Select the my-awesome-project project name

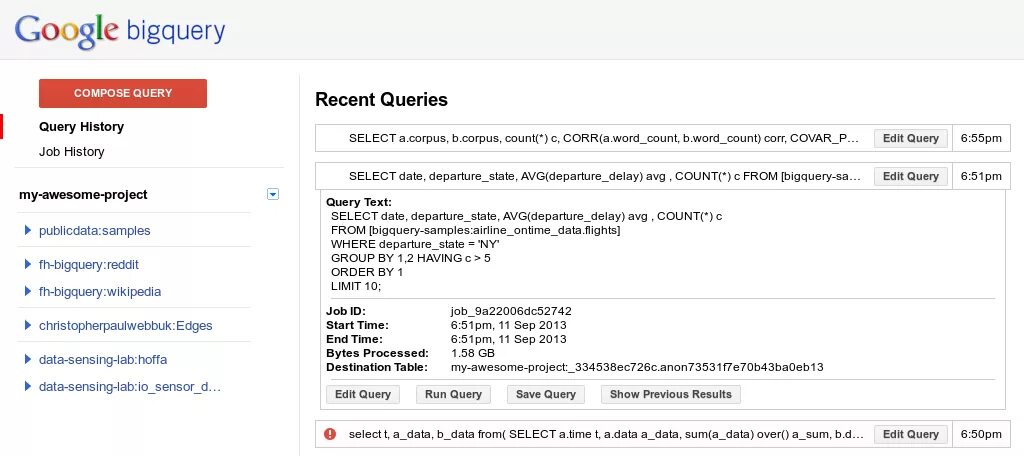83,195
